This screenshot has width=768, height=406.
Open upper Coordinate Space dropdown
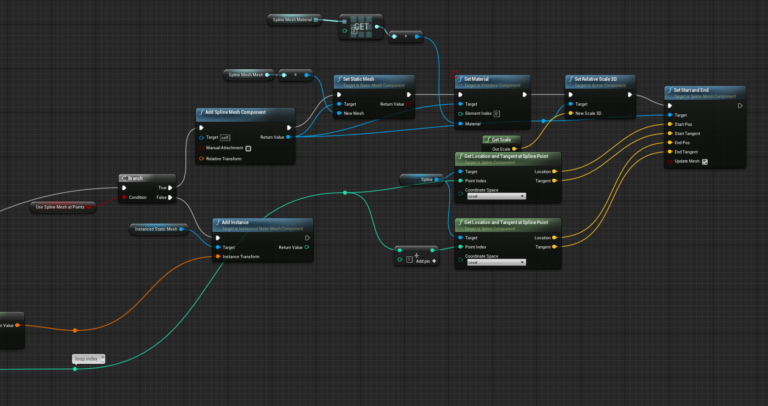[x=495, y=197]
